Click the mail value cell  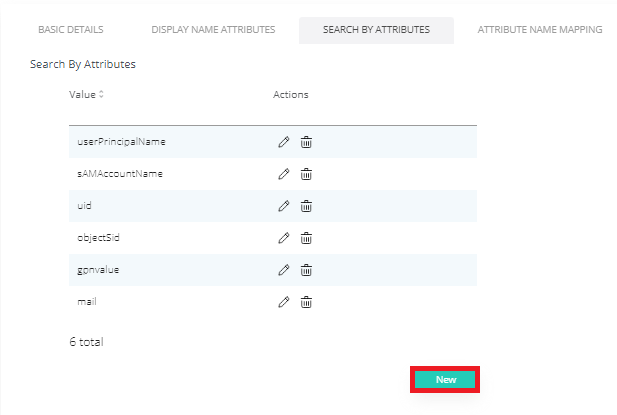87,301
